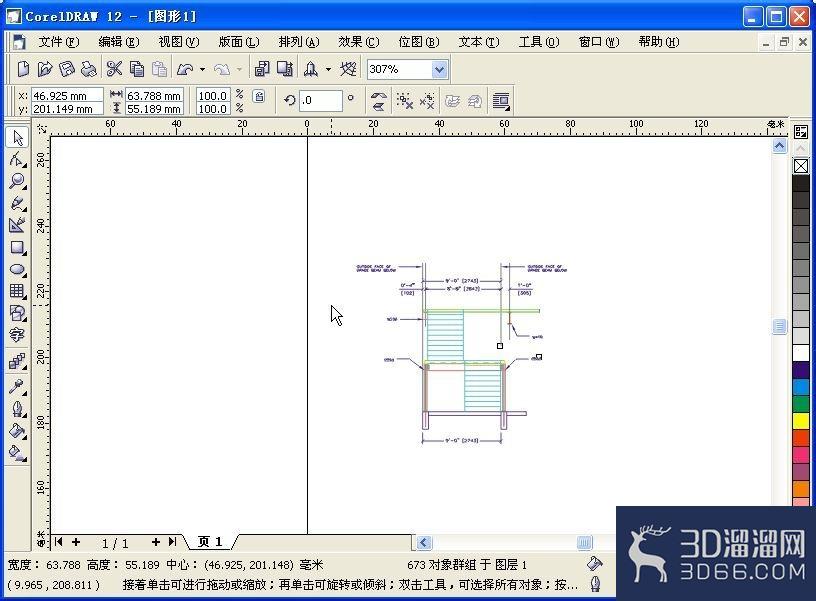Open the 排列 (Arrange) menu
816x601 pixels.
tap(299, 42)
